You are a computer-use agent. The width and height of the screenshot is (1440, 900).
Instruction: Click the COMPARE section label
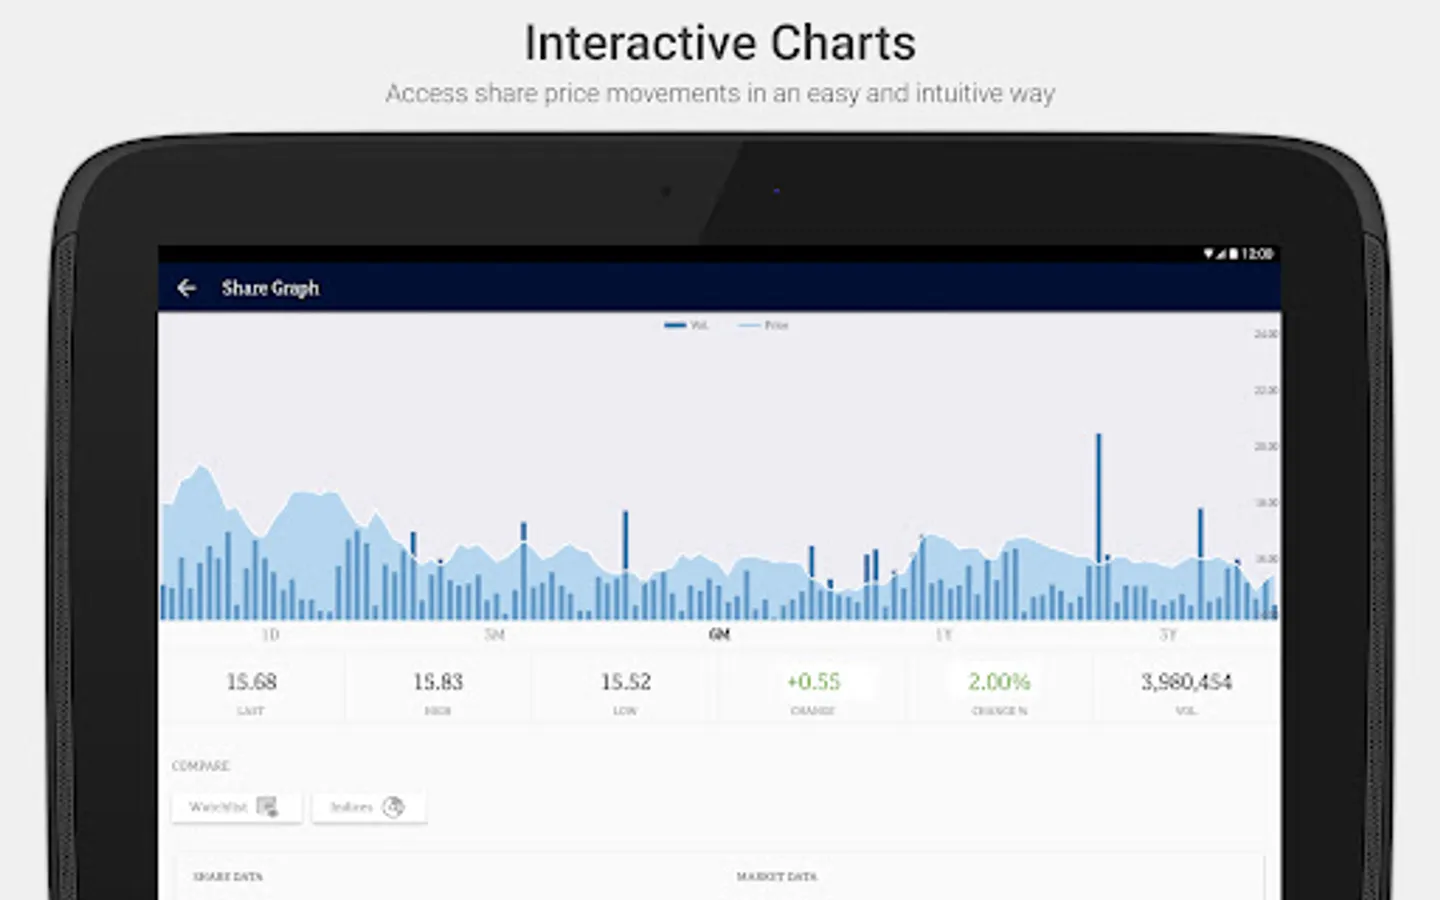[x=201, y=766]
